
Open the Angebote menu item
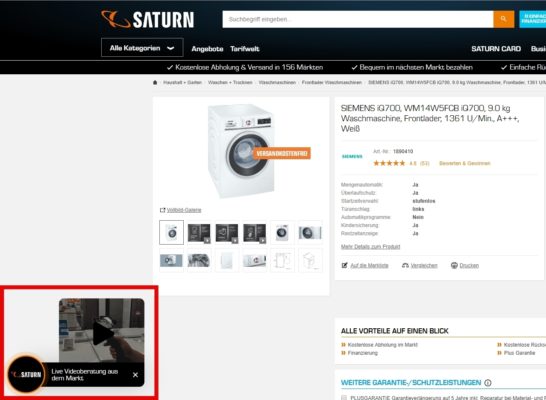click(x=207, y=49)
